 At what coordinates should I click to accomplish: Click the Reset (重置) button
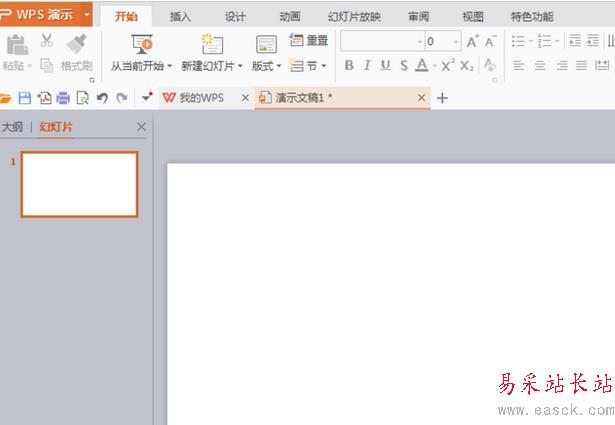click(309, 40)
